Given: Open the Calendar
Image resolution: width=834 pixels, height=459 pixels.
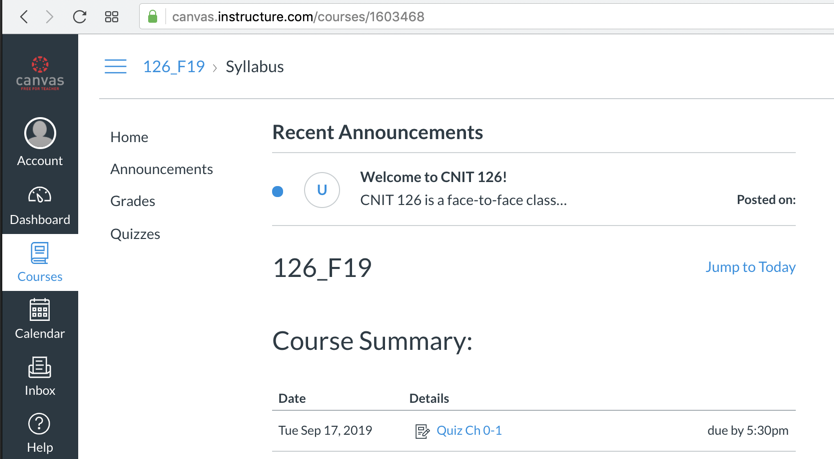Looking at the screenshot, I should 40,319.
